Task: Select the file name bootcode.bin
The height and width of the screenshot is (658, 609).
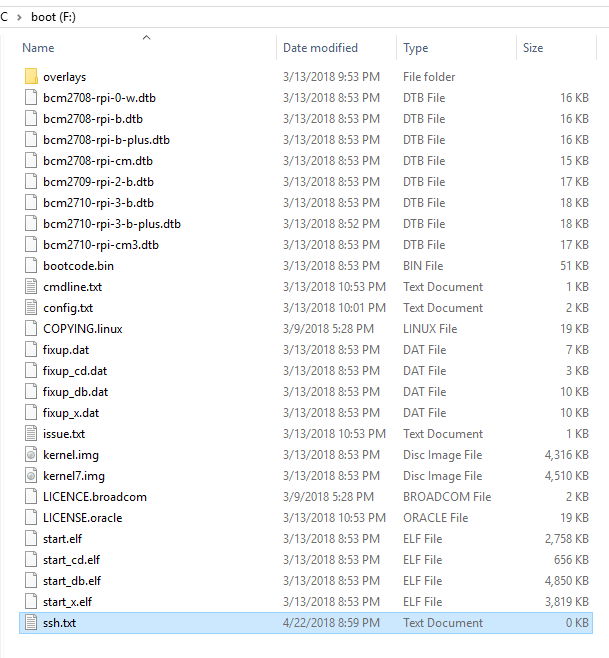Action: click(78, 266)
